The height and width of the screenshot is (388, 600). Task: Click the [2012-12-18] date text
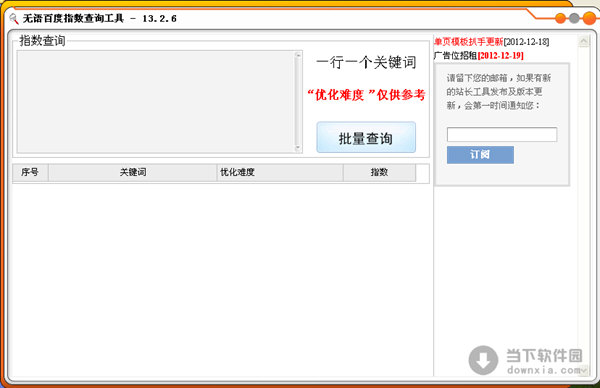(527, 41)
